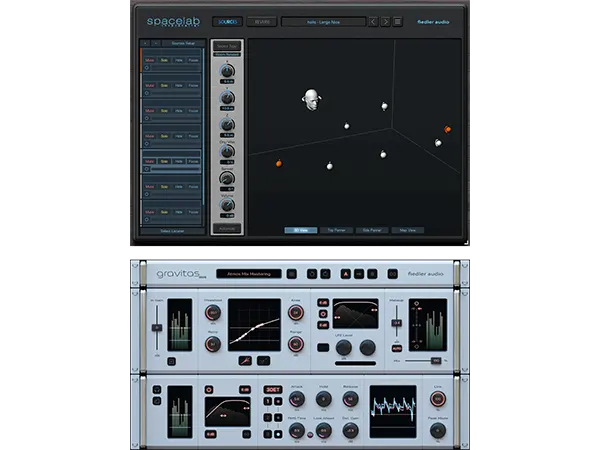This screenshot has width=600, height=450.
Task: Open the Halls - Large Nice preset dropdown
Action: [323, 22]
